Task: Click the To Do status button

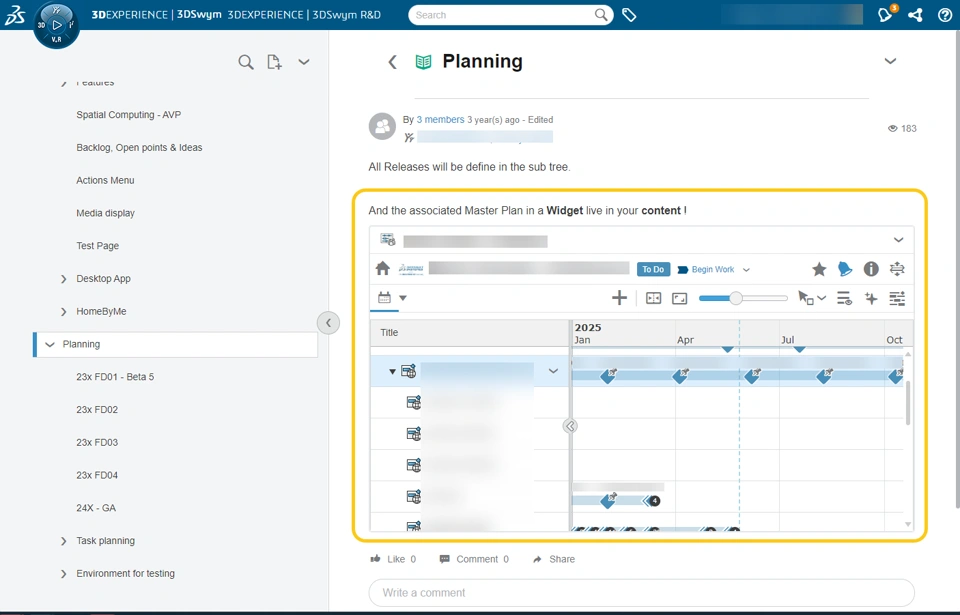Action: (653, 269)
